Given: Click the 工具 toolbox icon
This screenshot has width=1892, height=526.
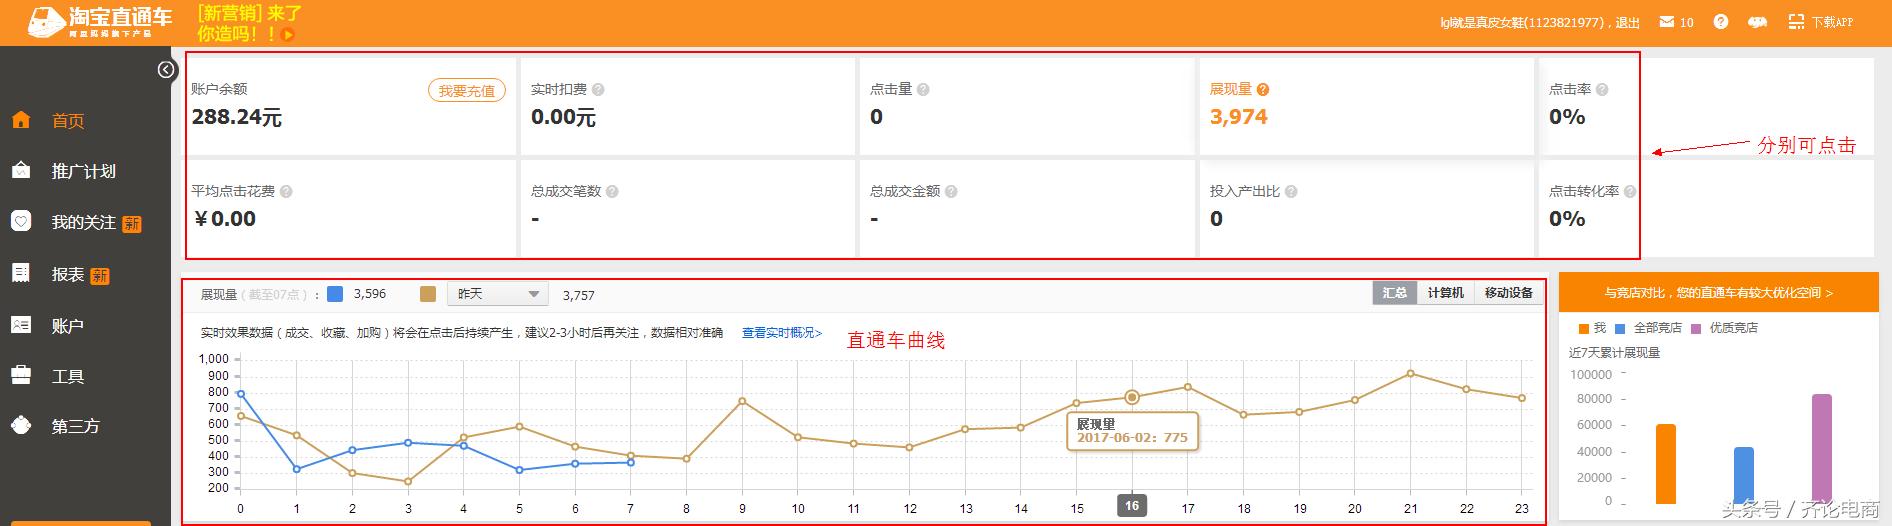Looking at the screenshot, I should point(21,375).
